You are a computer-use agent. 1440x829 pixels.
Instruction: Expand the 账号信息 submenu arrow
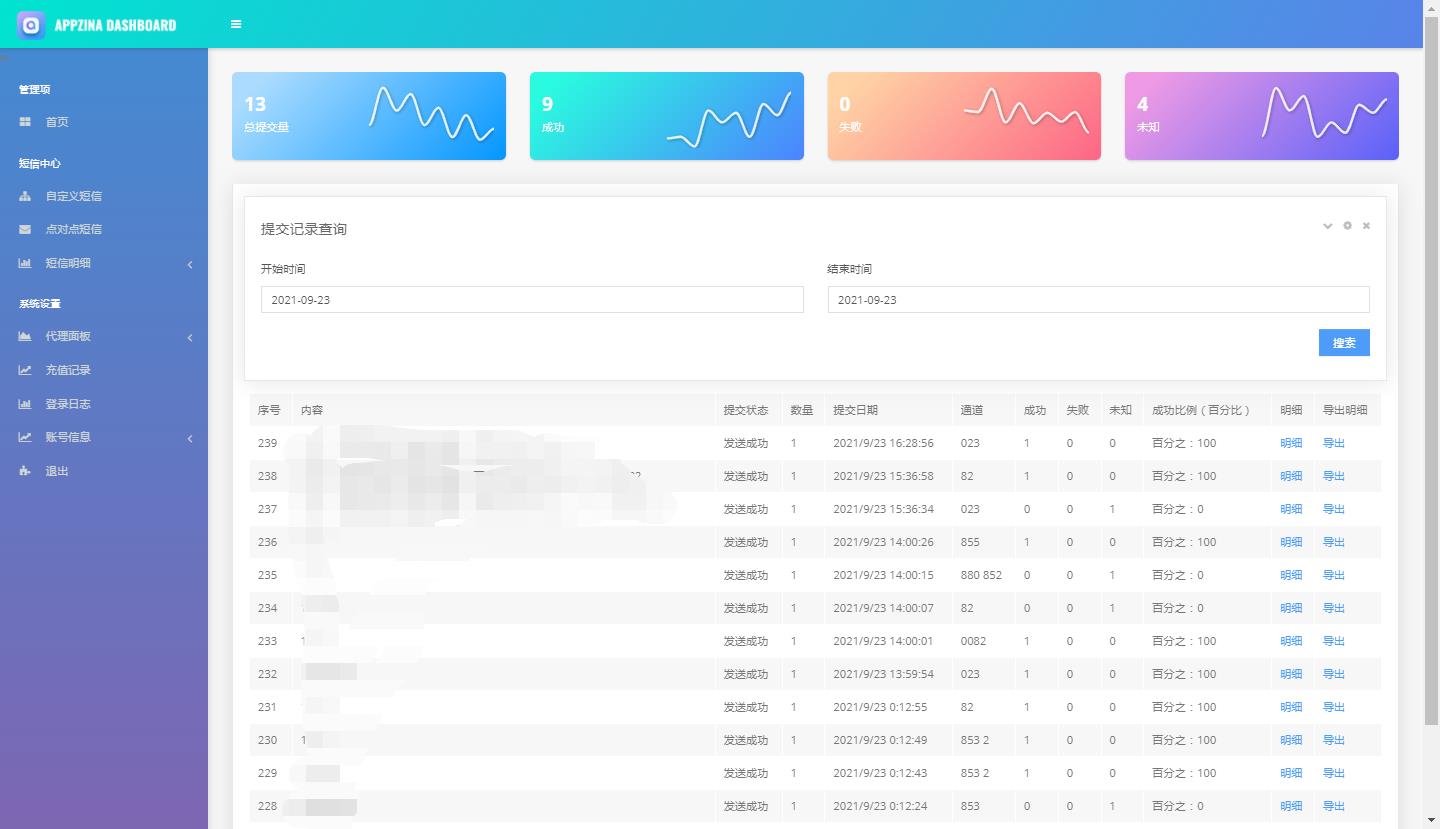[190, 438]
